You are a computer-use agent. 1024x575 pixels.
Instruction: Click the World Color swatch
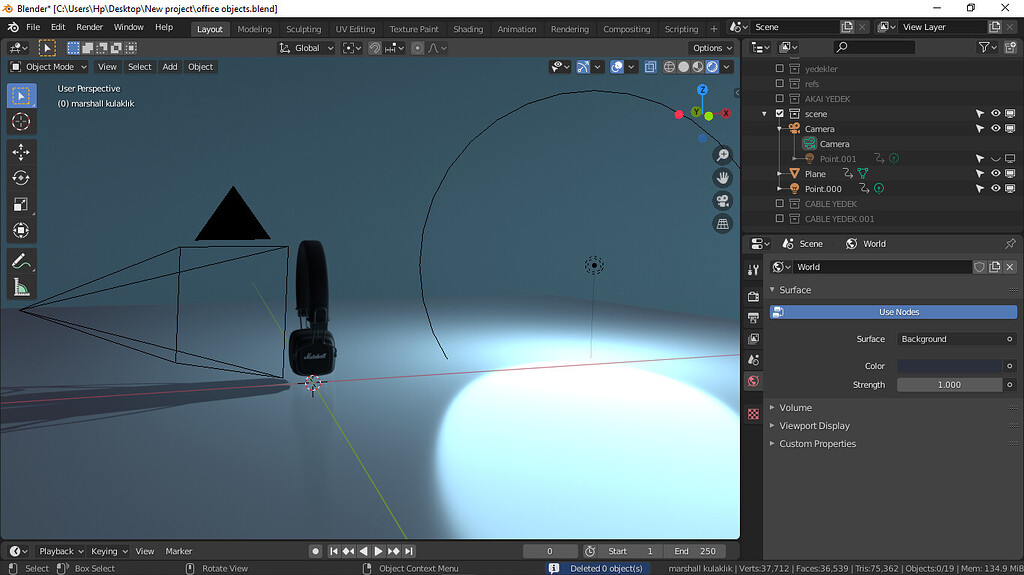949,366
